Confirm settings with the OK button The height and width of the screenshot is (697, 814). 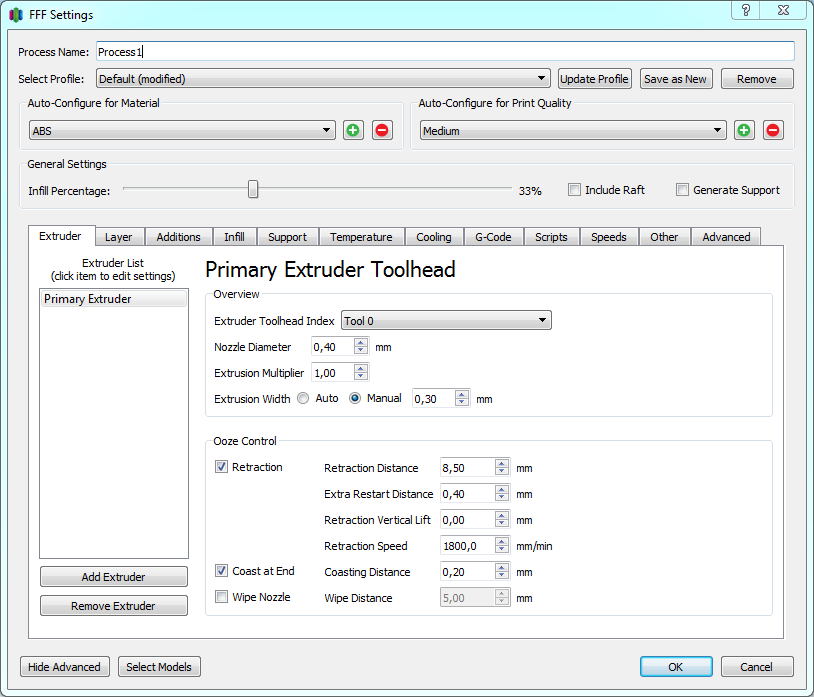coord(676,667)
